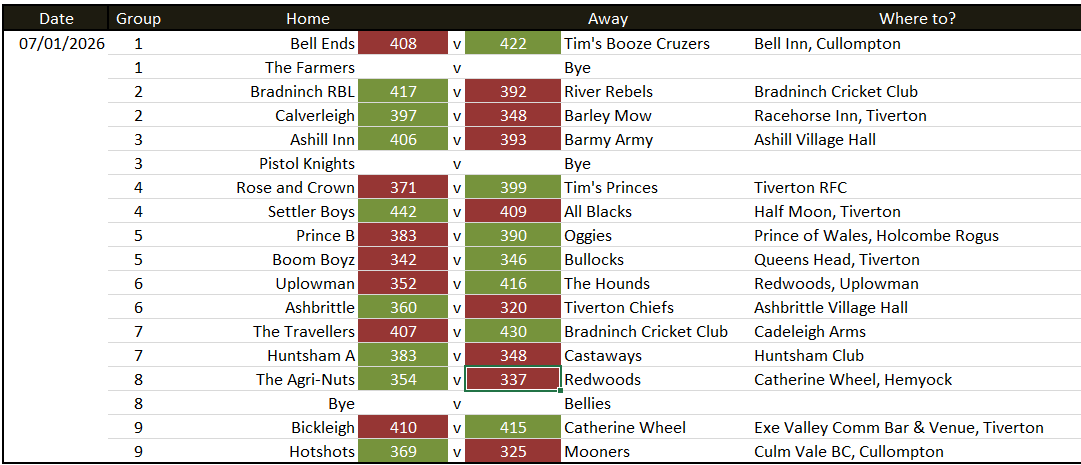The height and width of the screenshot is (465, 1081).
Task: Click the Mooners score of 325
Action: [512, 452]
